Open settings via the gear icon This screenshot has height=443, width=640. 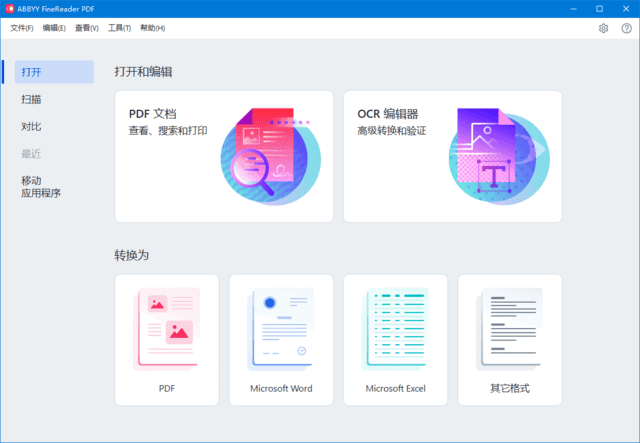click(603, 28)
